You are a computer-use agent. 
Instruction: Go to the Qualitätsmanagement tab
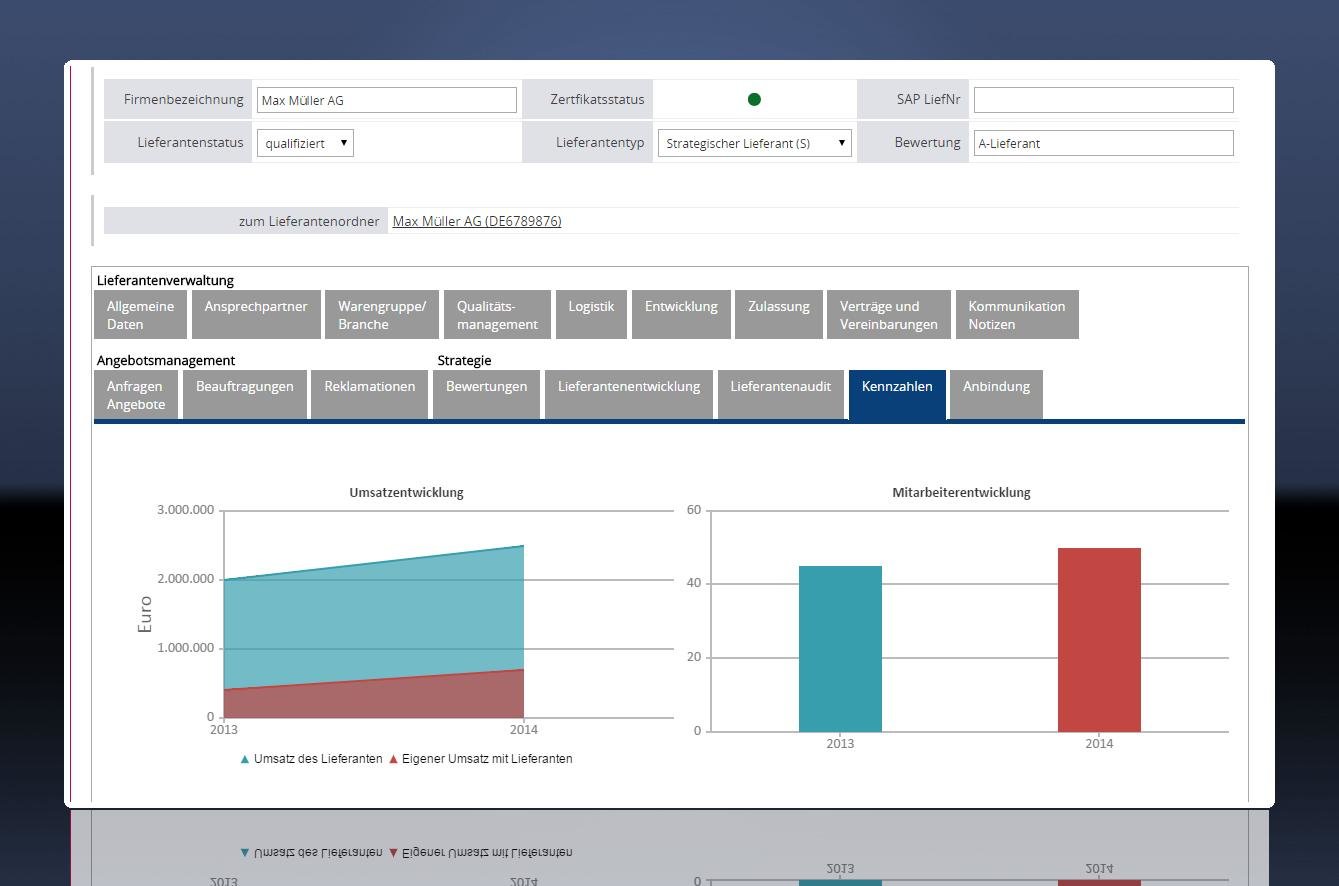497,315
